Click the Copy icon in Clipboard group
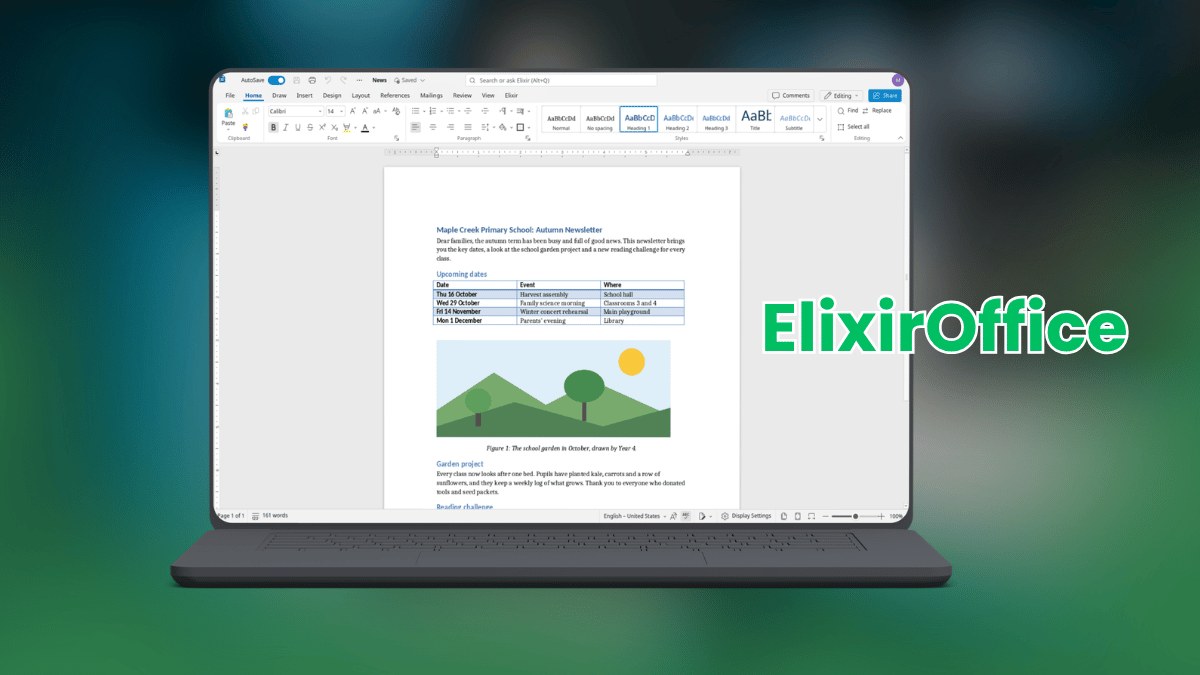 click(255, 111)
